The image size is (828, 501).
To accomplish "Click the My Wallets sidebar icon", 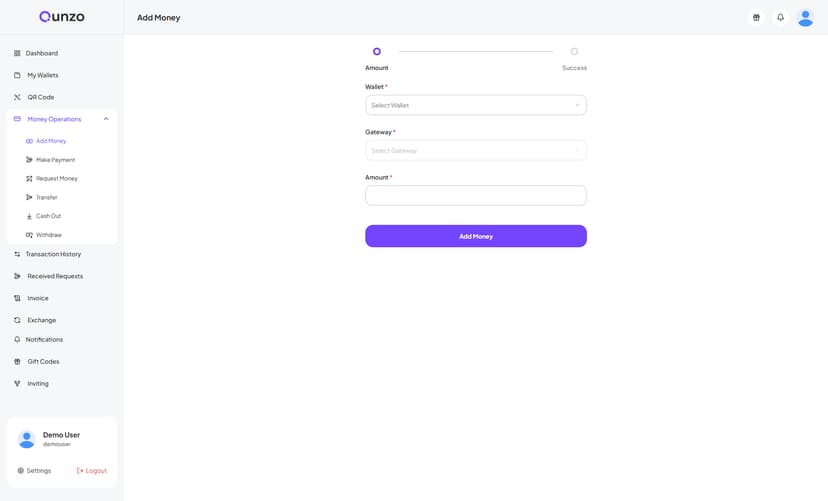I will pos(17,75).
